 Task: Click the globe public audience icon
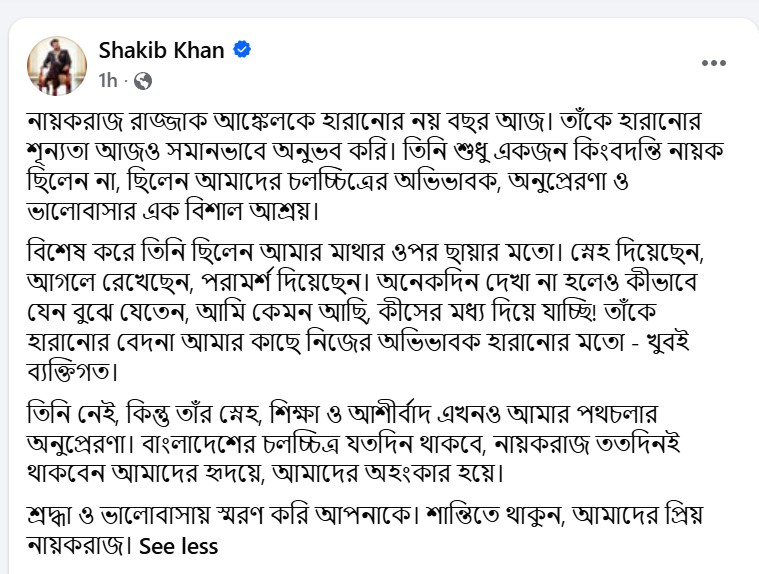tap(143, 81)
